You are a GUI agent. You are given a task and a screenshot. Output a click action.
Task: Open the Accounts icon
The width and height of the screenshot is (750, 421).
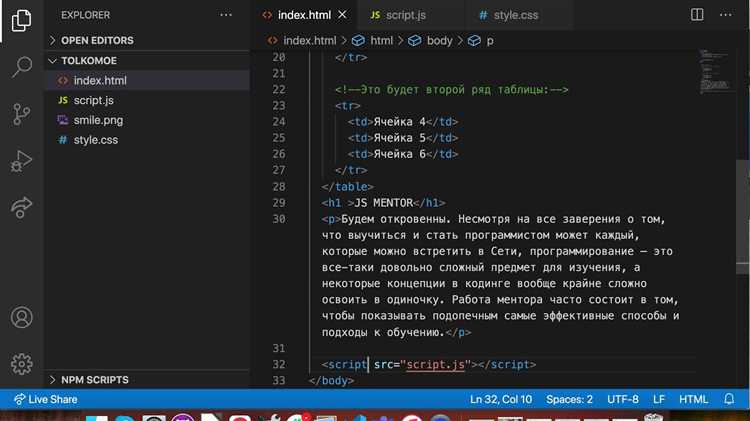(21, 318)
